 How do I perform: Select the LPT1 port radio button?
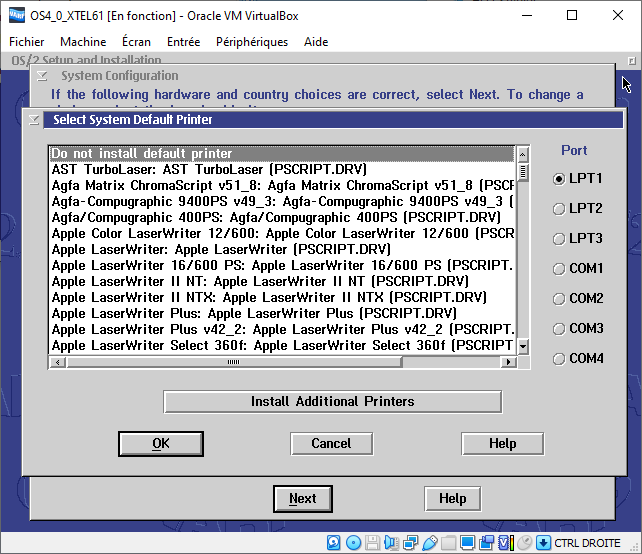(x=559, y=179)
